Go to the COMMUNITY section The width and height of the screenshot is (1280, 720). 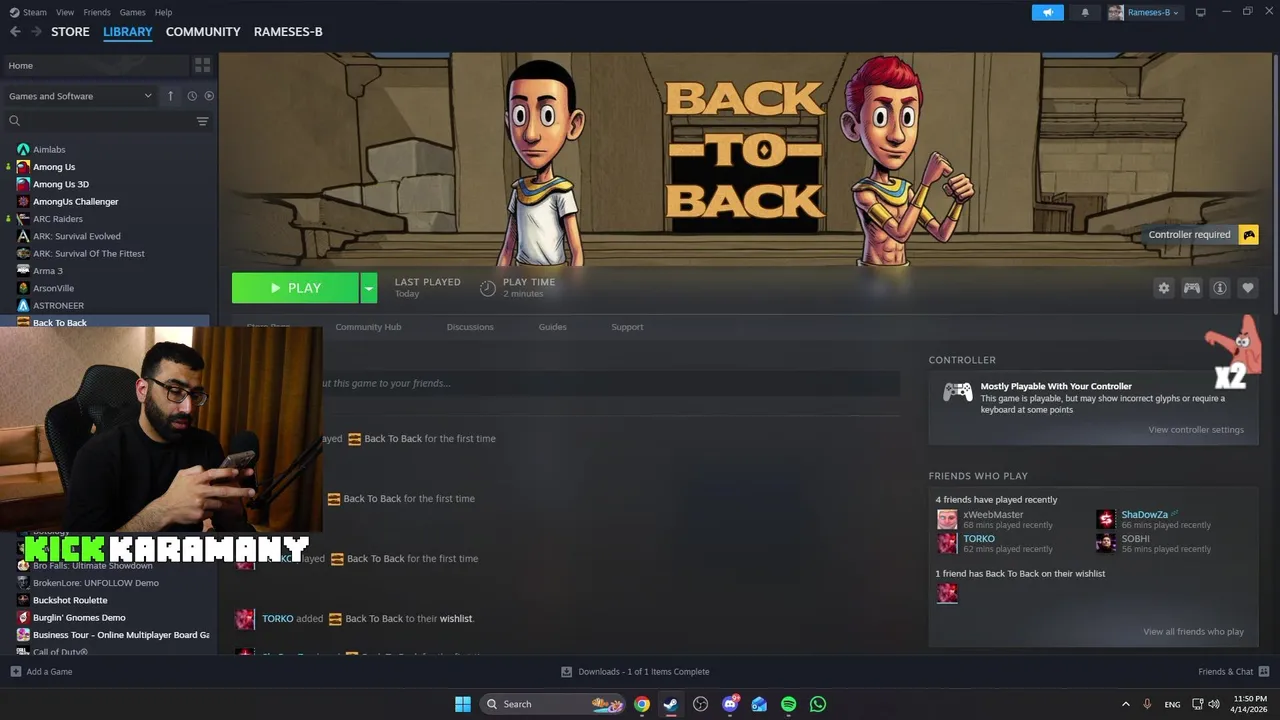pos(203,32)
